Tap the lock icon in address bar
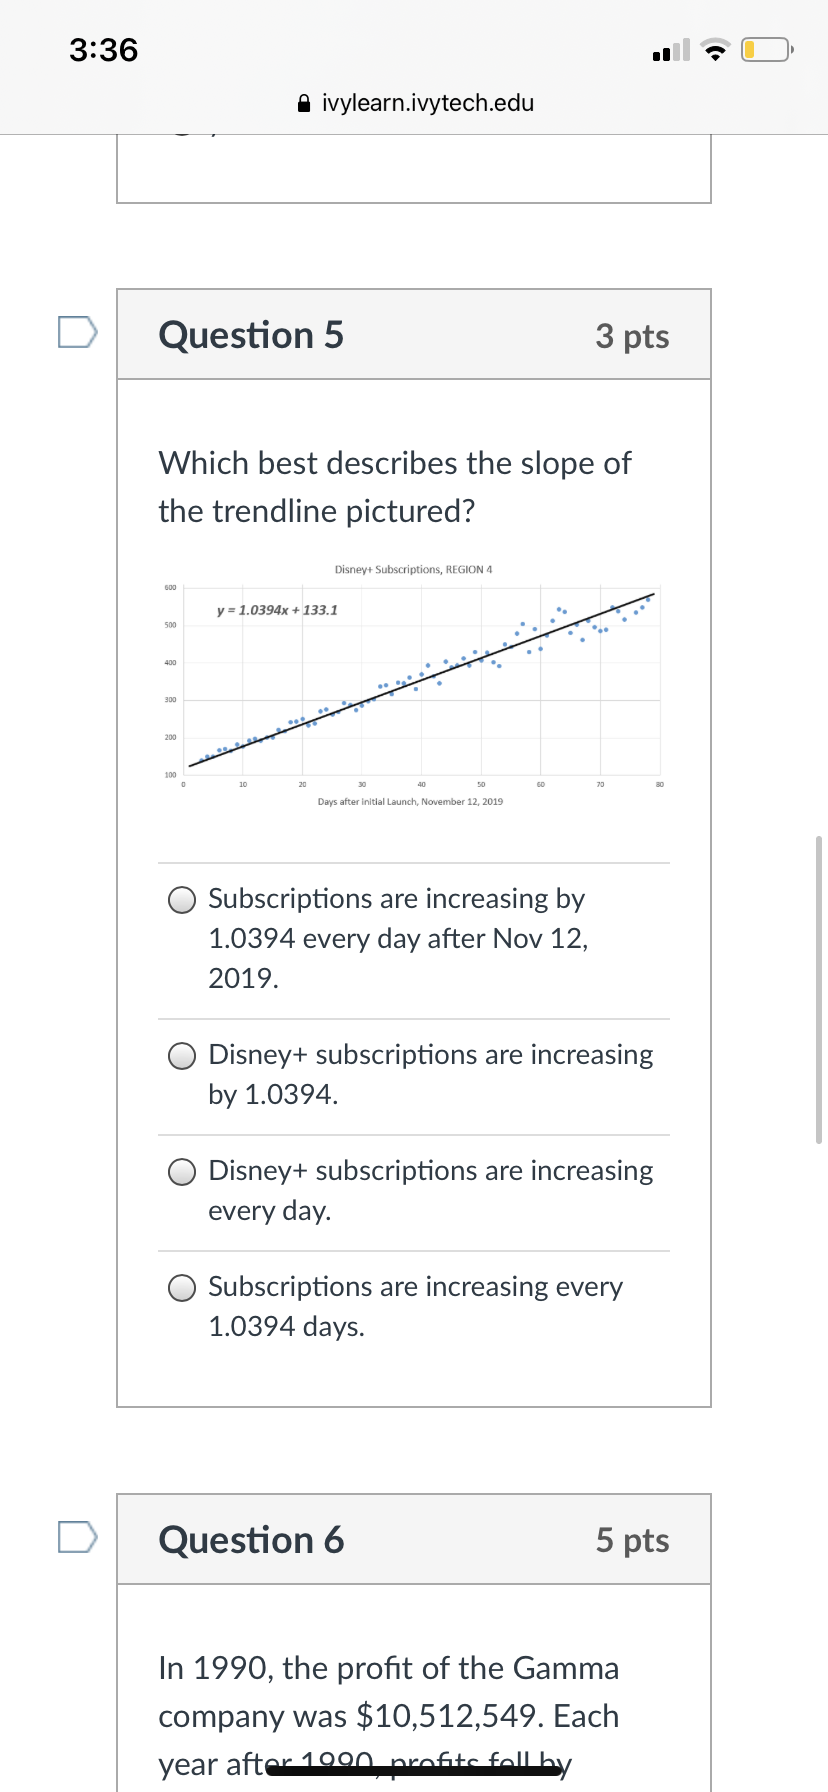The image size is (828, 1792). [x=305, y=103]
